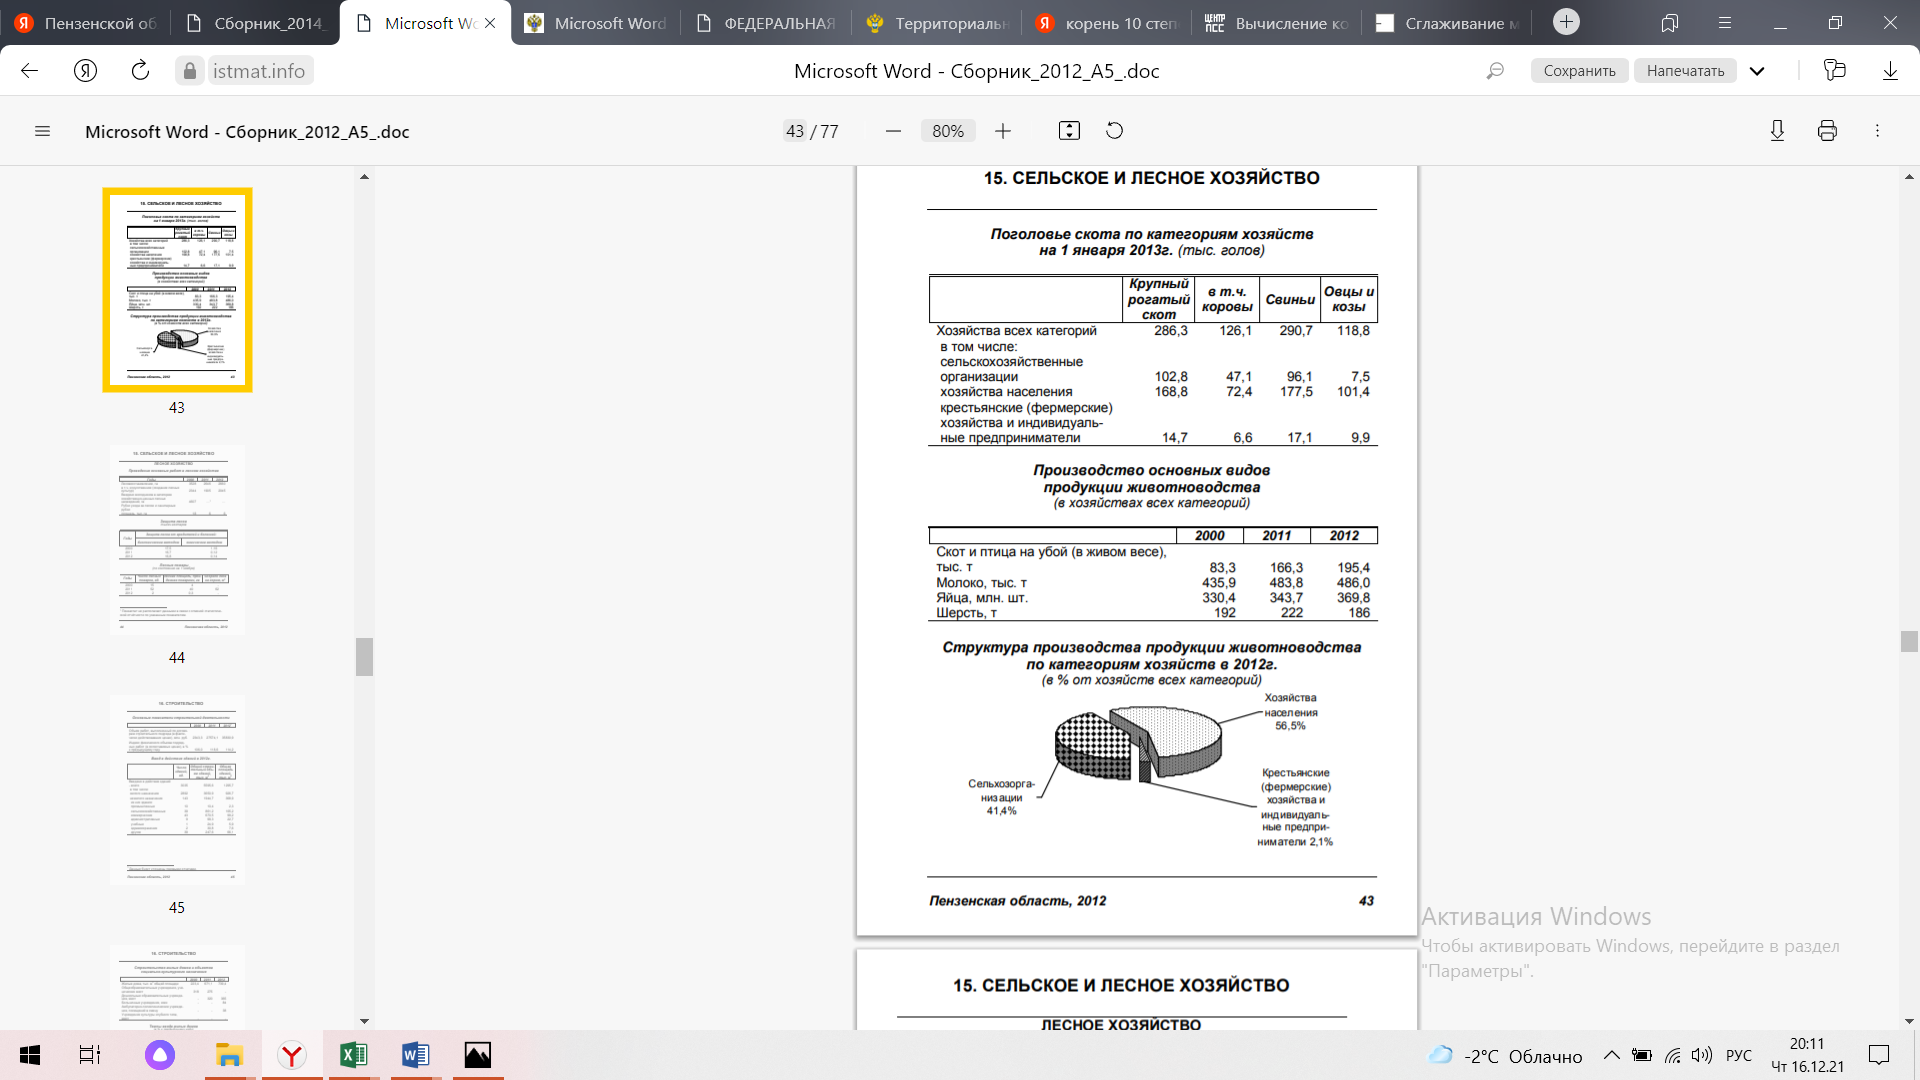Open Word from the taskbar
1920x1080 pixels.
coord(415,1055)
